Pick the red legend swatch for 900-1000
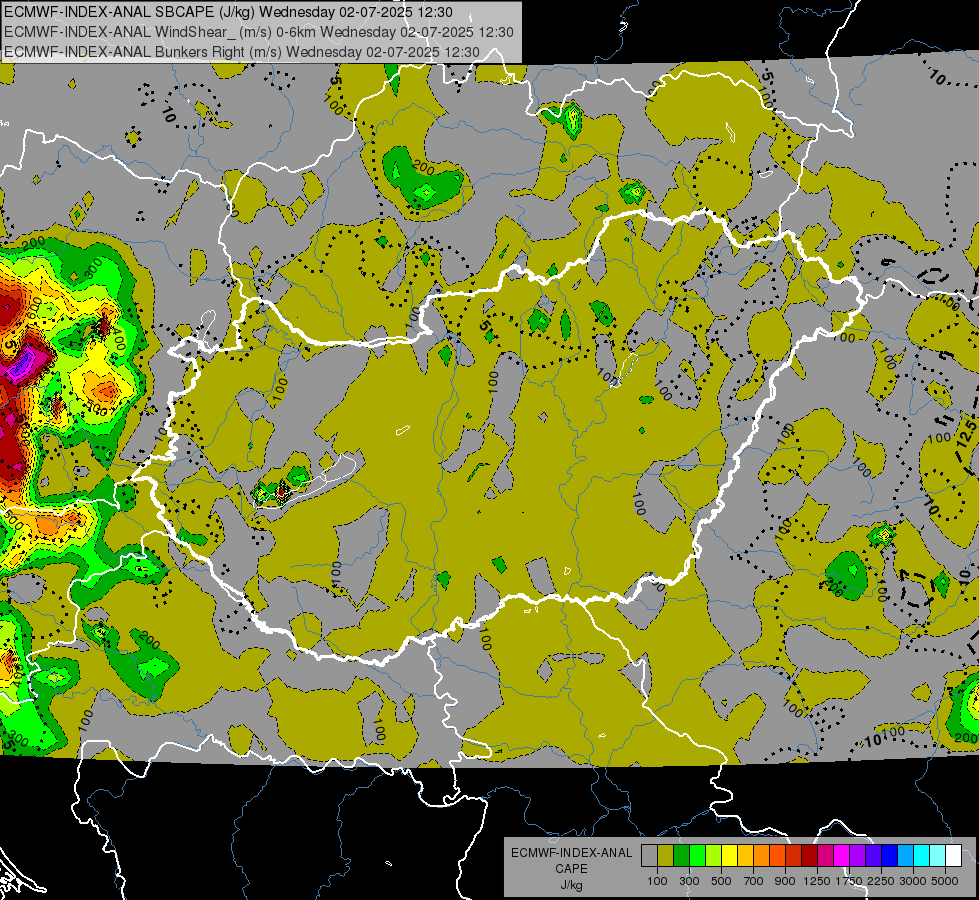This screenshot has width=979, height=900. [x=794, y=855]
